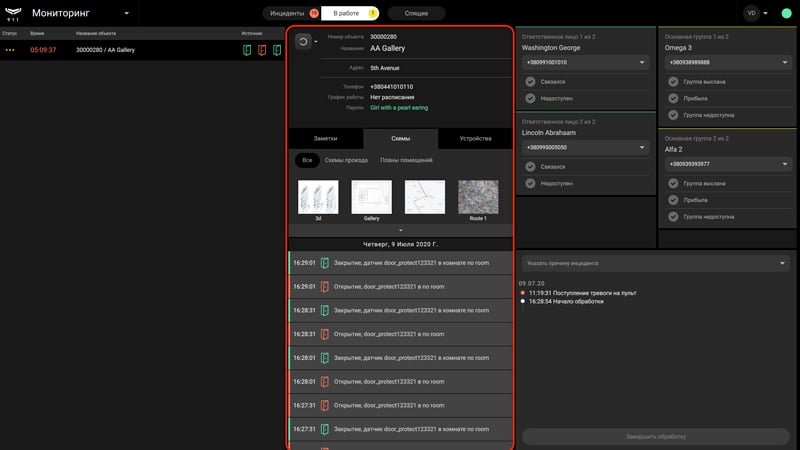Image resolution: width=800 pixels, height=450 pixels.
Task: Open the Route 1 map thumbnail
Action: 478,197
